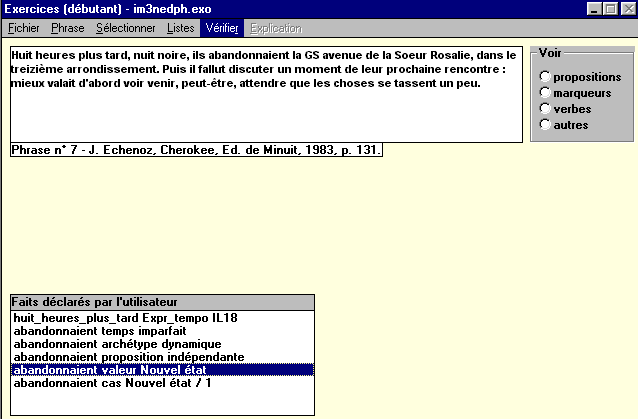Open the Sélectionner menu
The width and height of the screenshot is (638, 419).
click(126, 28)
